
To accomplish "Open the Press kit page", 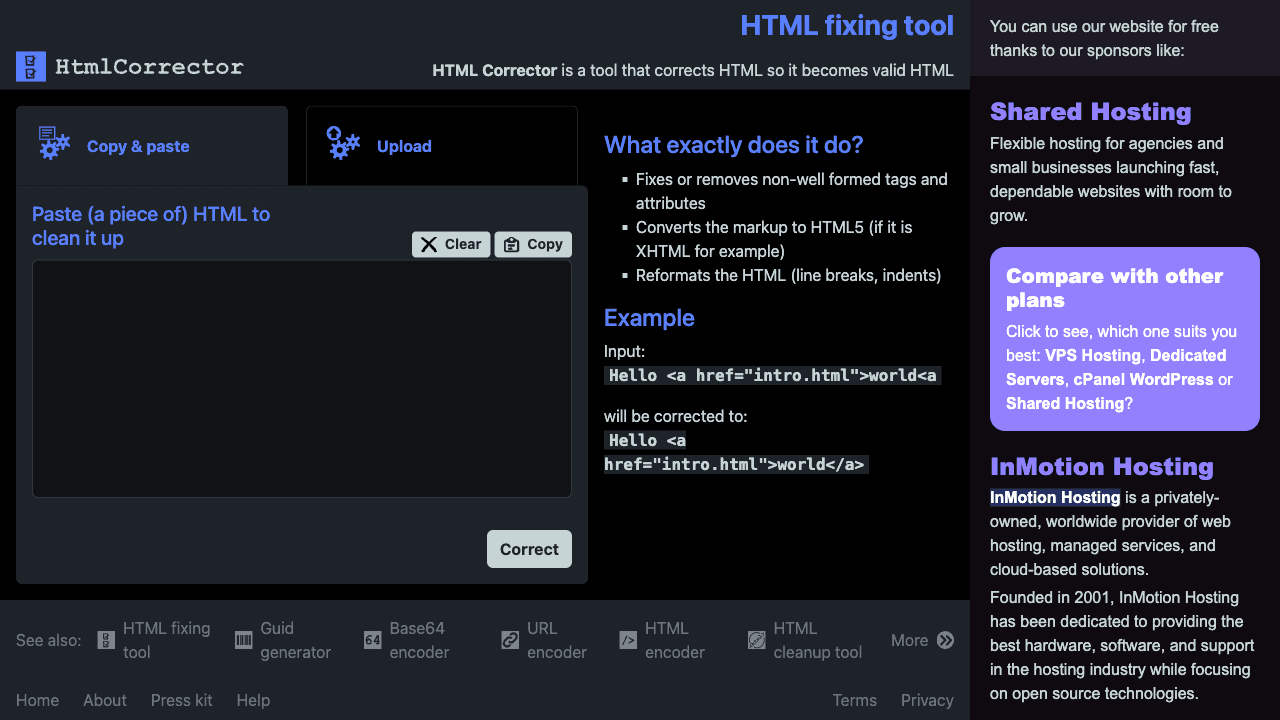I will point(181,700).
